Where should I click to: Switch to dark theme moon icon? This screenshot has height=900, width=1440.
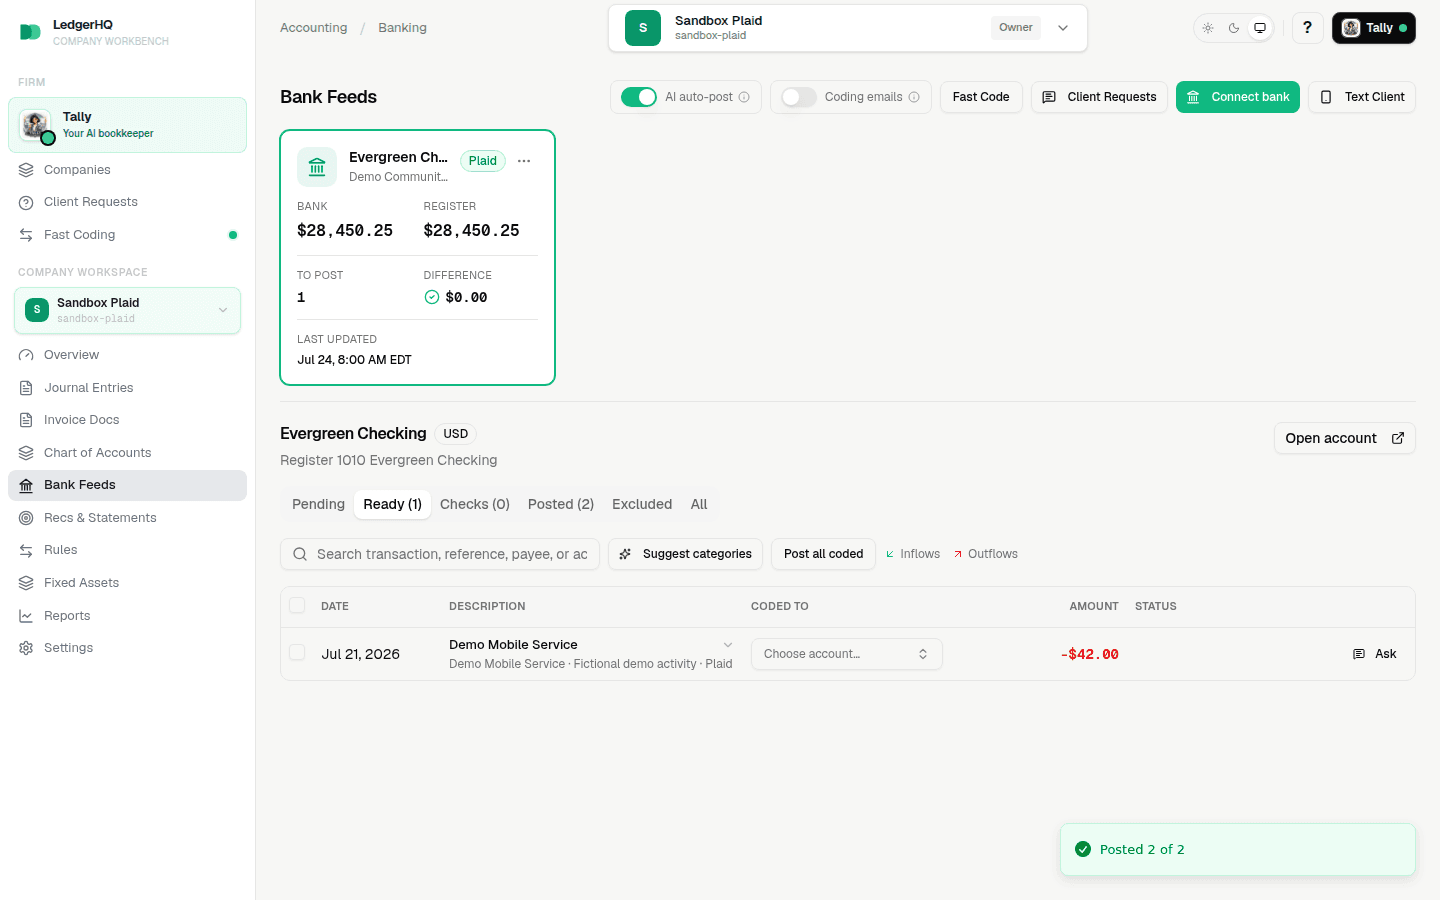click(1234, 28)
